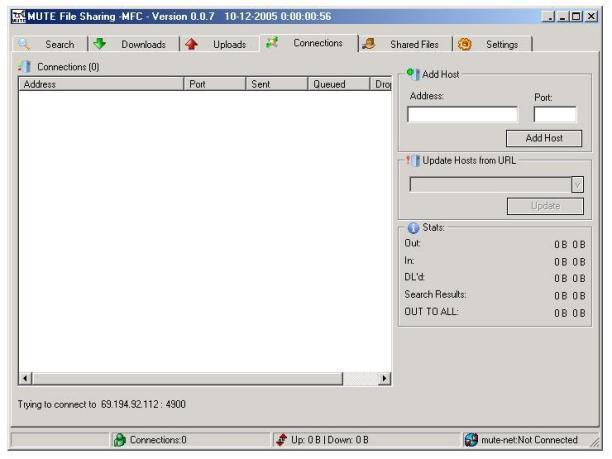Sort list by Address column header
The height and width of the screenshot is (459, 612).
pos(100,85)
